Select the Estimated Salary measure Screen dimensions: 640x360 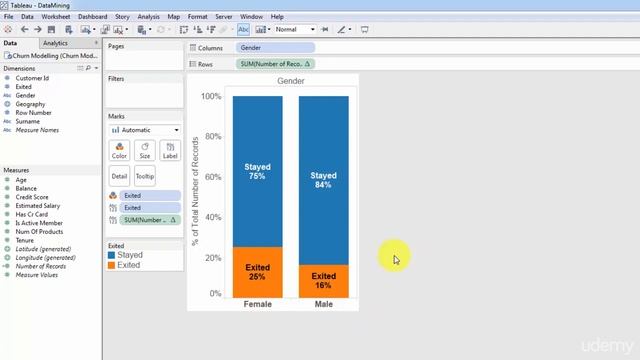click(x=38, y=206)
